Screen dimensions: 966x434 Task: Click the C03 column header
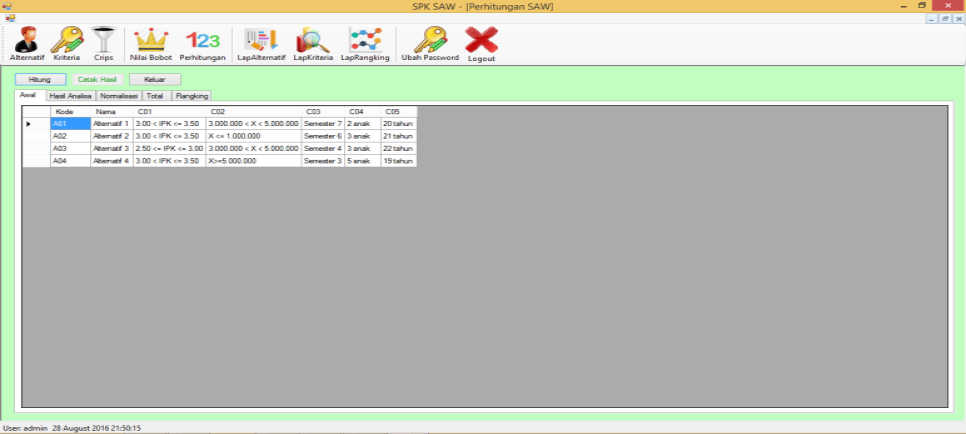(x=323, y=112)
